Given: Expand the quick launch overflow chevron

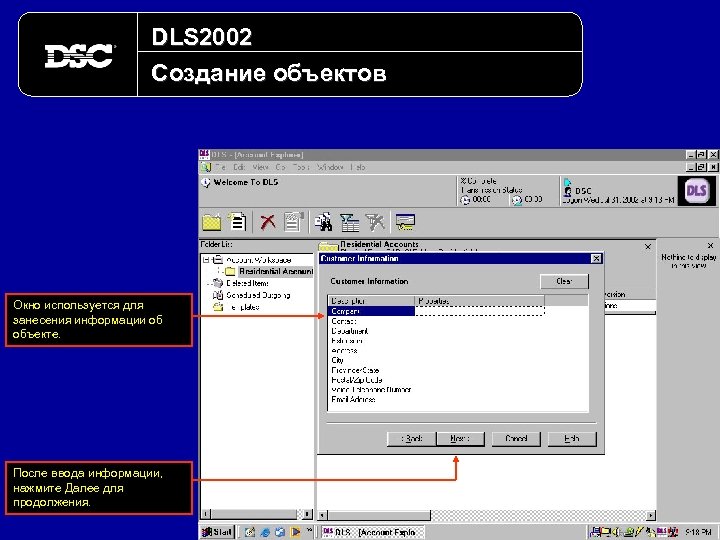Looking at the screenshot, I should point(309,530).
